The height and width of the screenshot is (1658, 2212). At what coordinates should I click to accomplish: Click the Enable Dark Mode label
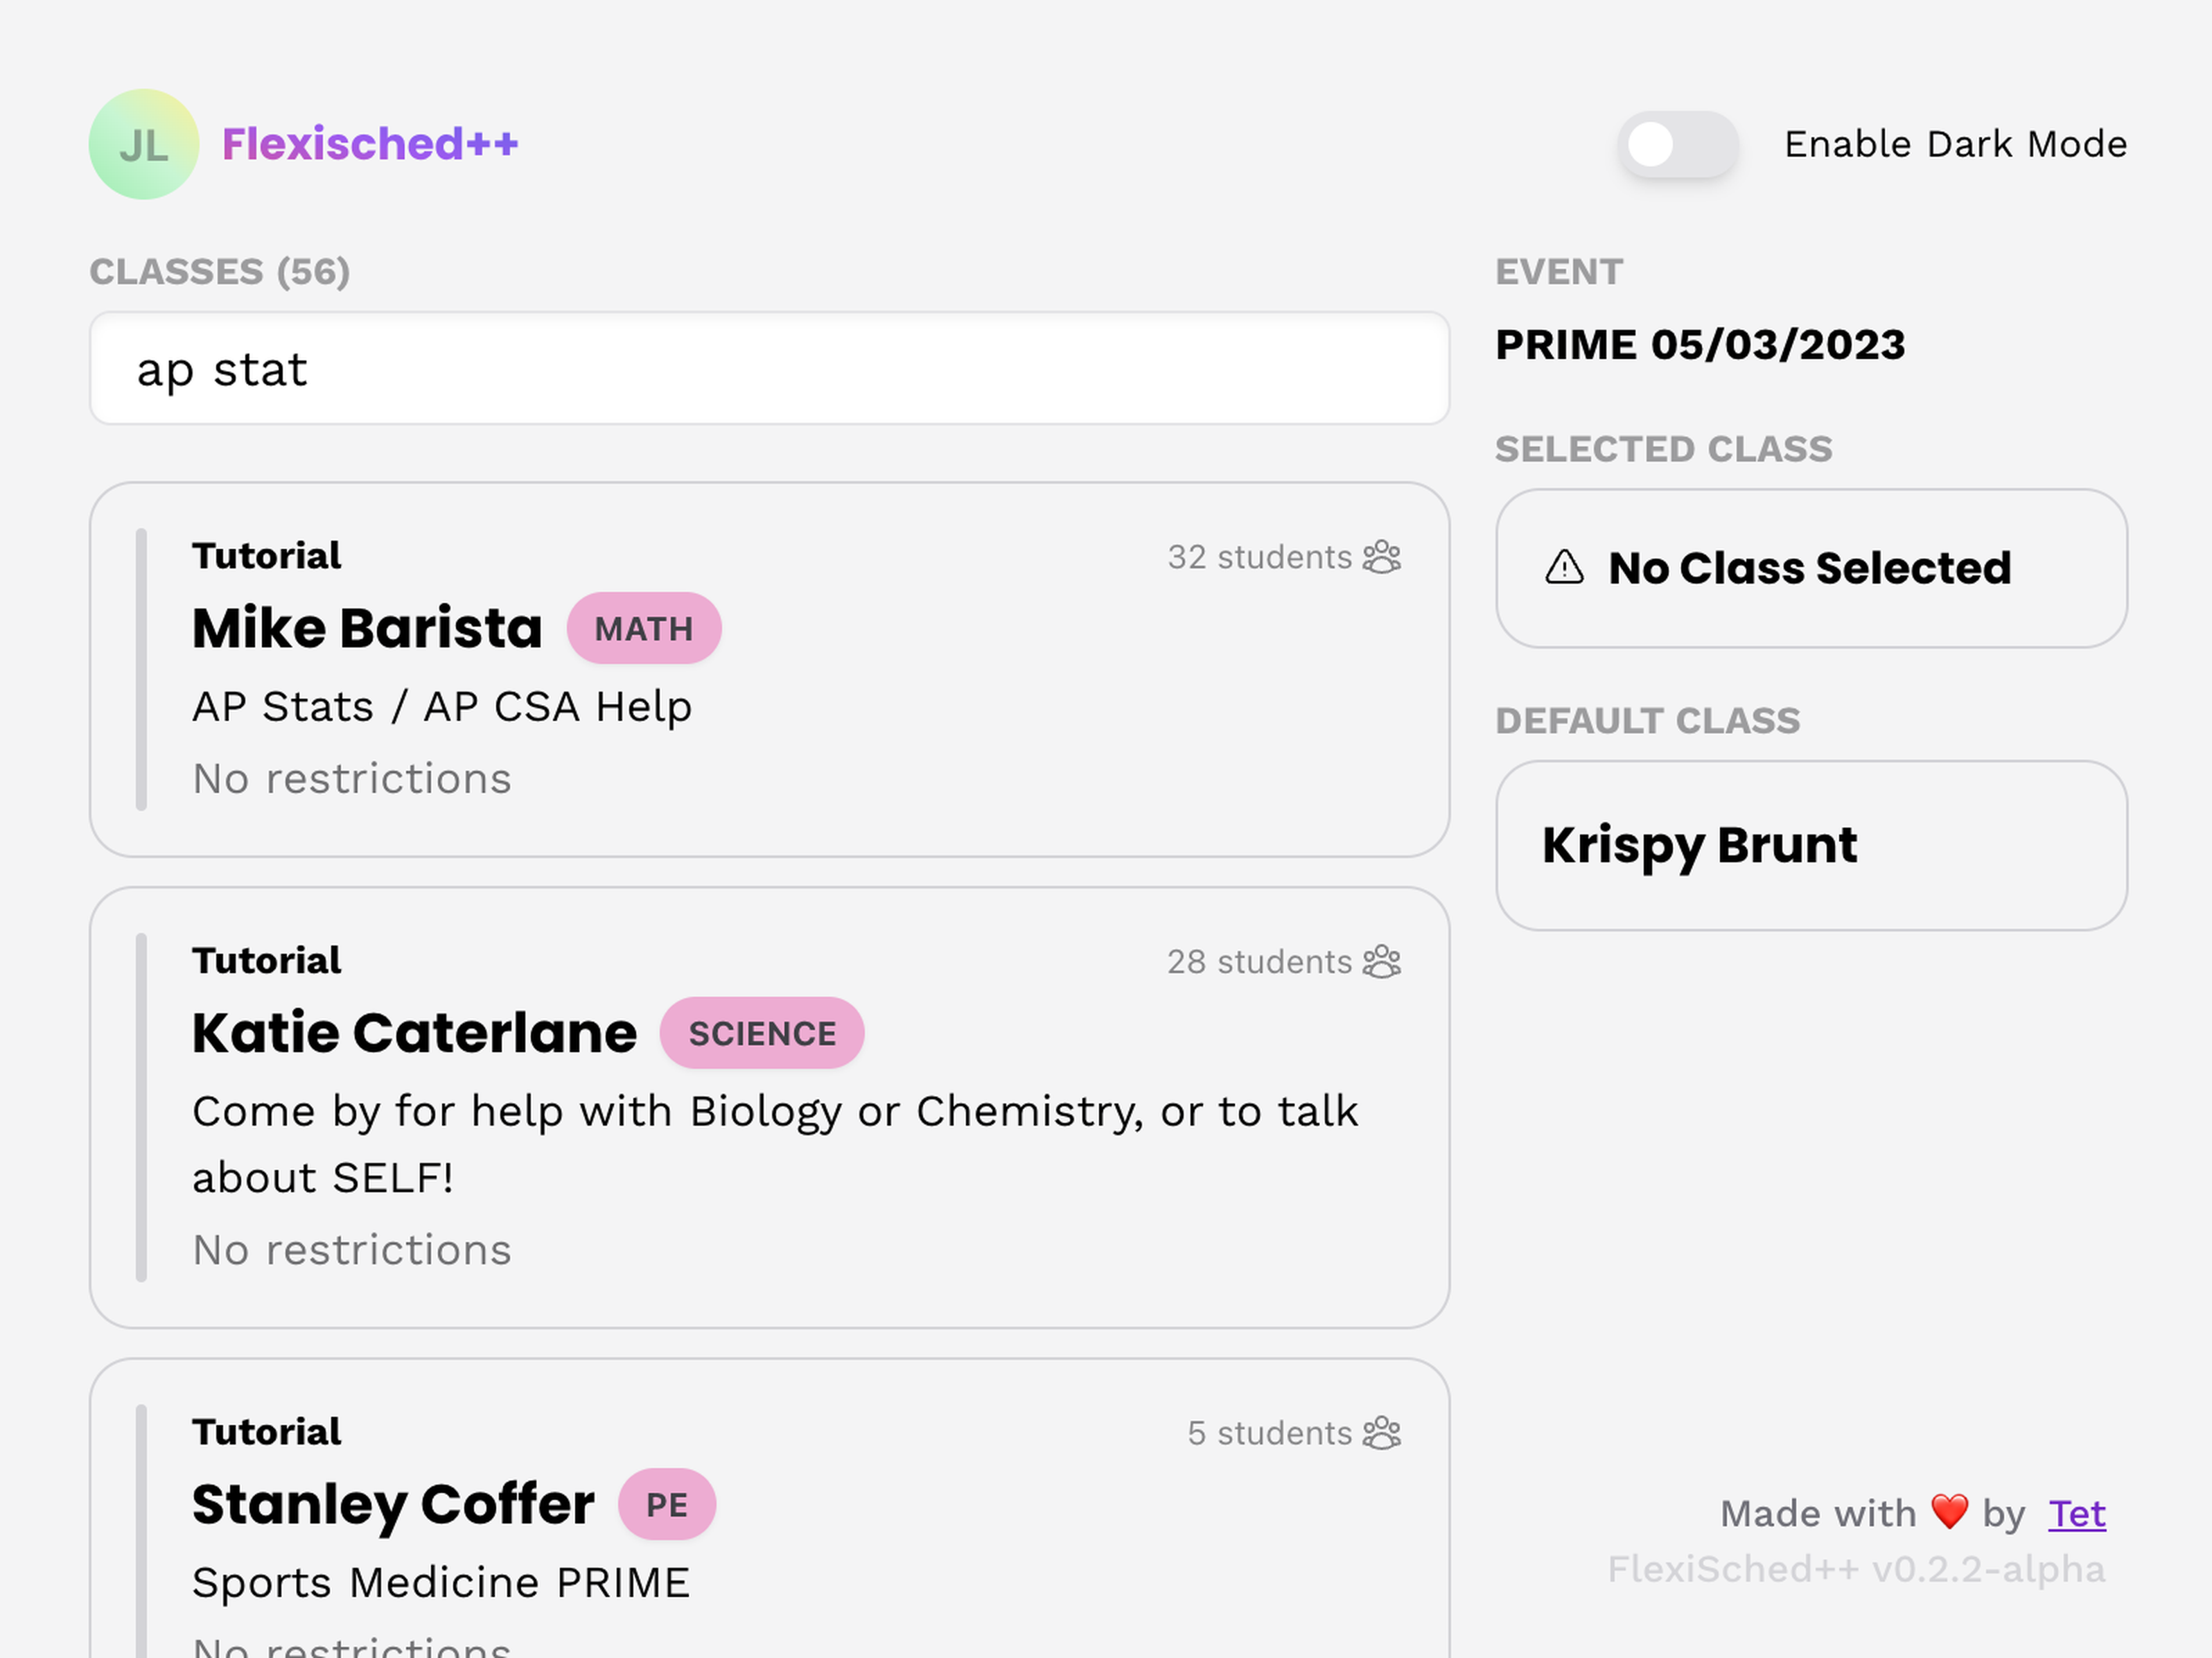(1955, 145)
